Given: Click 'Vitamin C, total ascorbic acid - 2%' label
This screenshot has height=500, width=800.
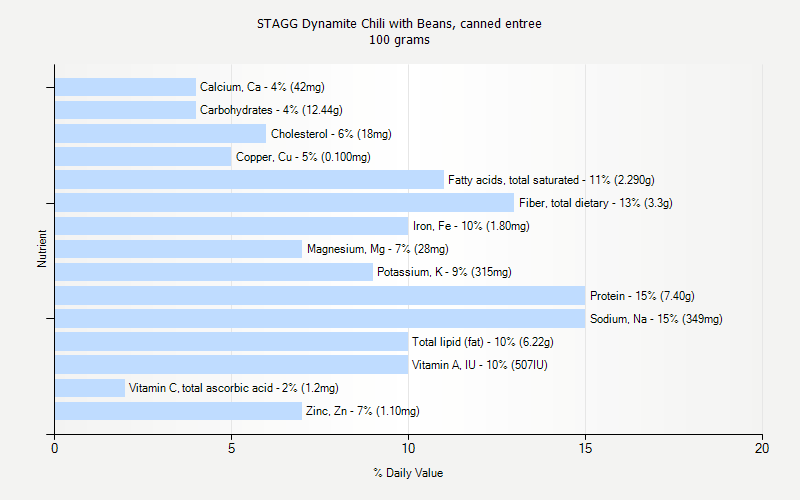Looking at the screenshot, I should point(234,388).
